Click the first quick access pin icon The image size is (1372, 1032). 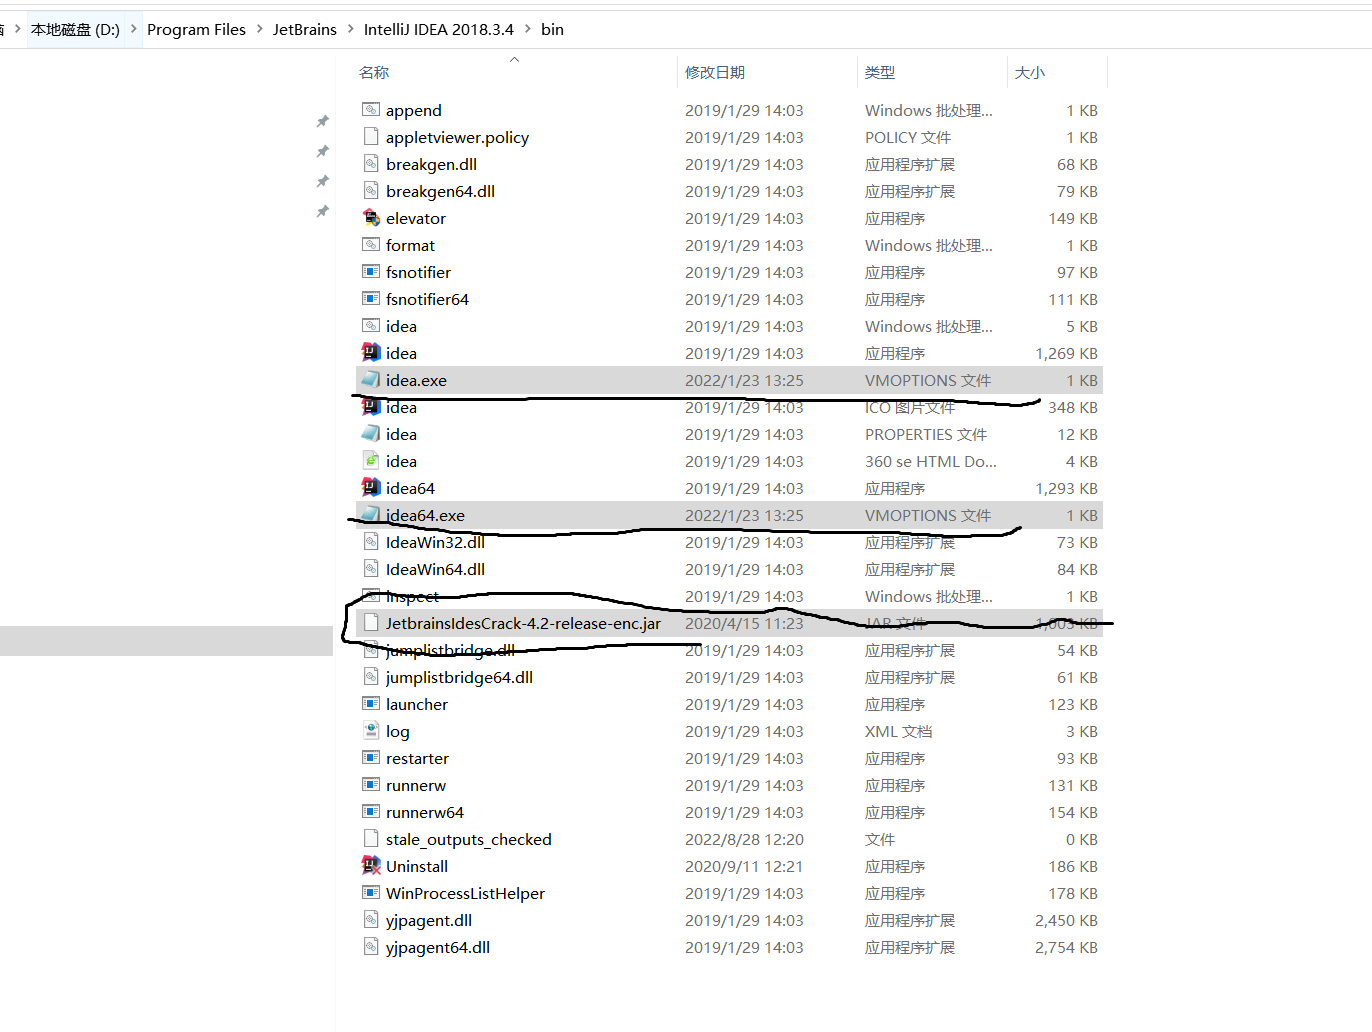click(322, 121)
